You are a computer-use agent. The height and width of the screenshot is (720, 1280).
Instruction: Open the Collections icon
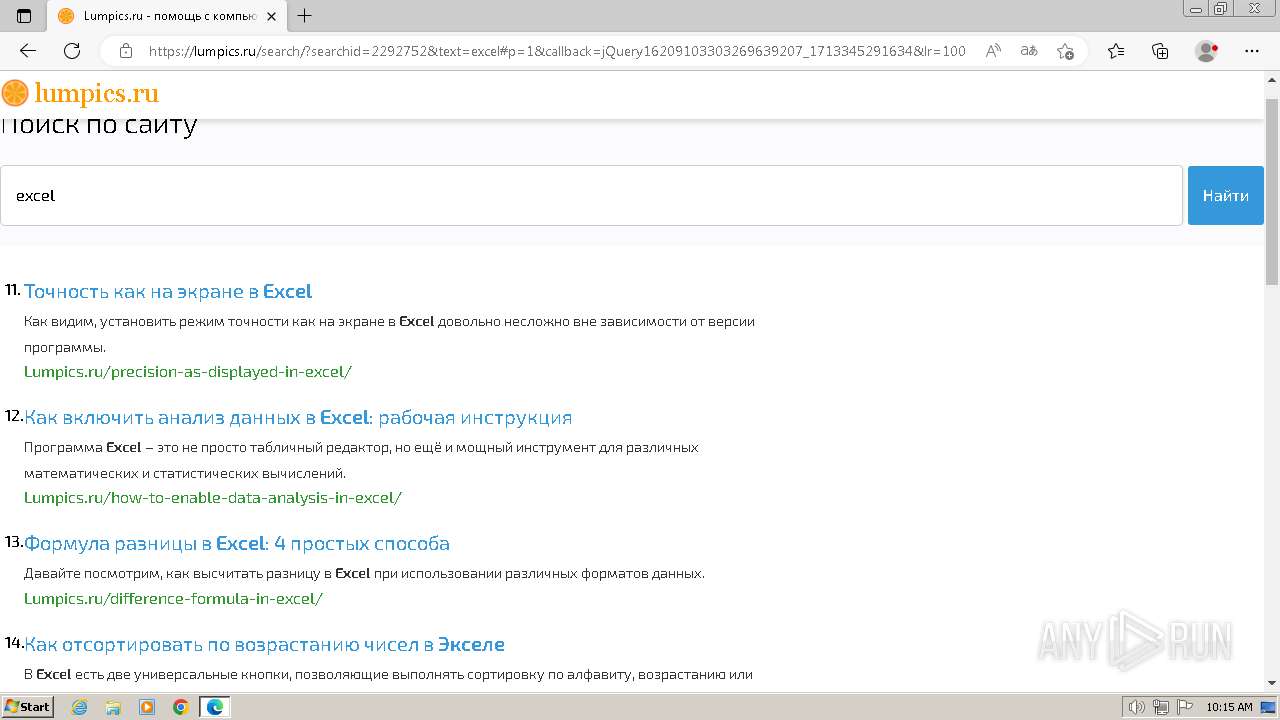point(1160,51)
